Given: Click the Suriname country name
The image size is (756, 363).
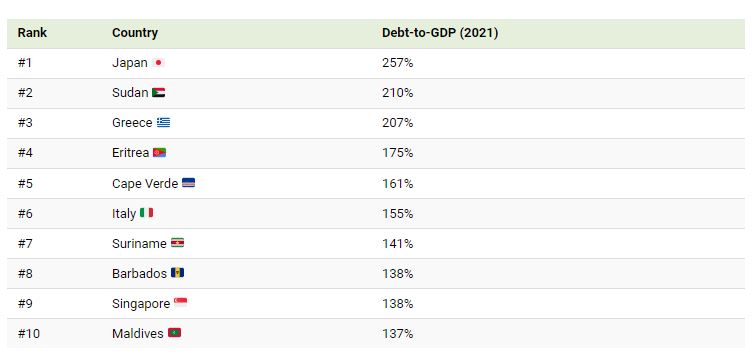Looking at the screenshot, I should pos(139,243).
